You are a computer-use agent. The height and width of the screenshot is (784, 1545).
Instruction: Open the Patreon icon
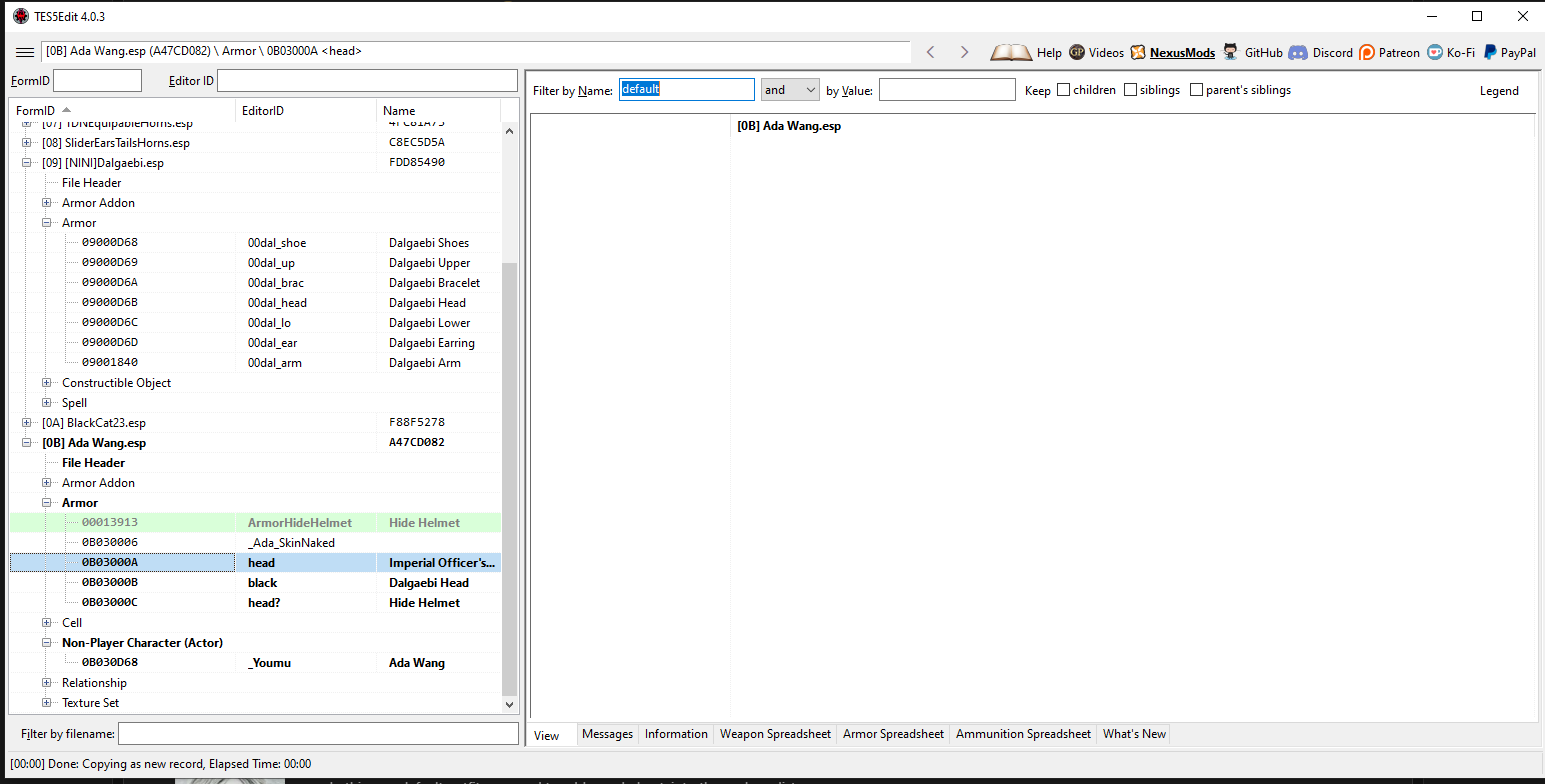click(1367, 52)
